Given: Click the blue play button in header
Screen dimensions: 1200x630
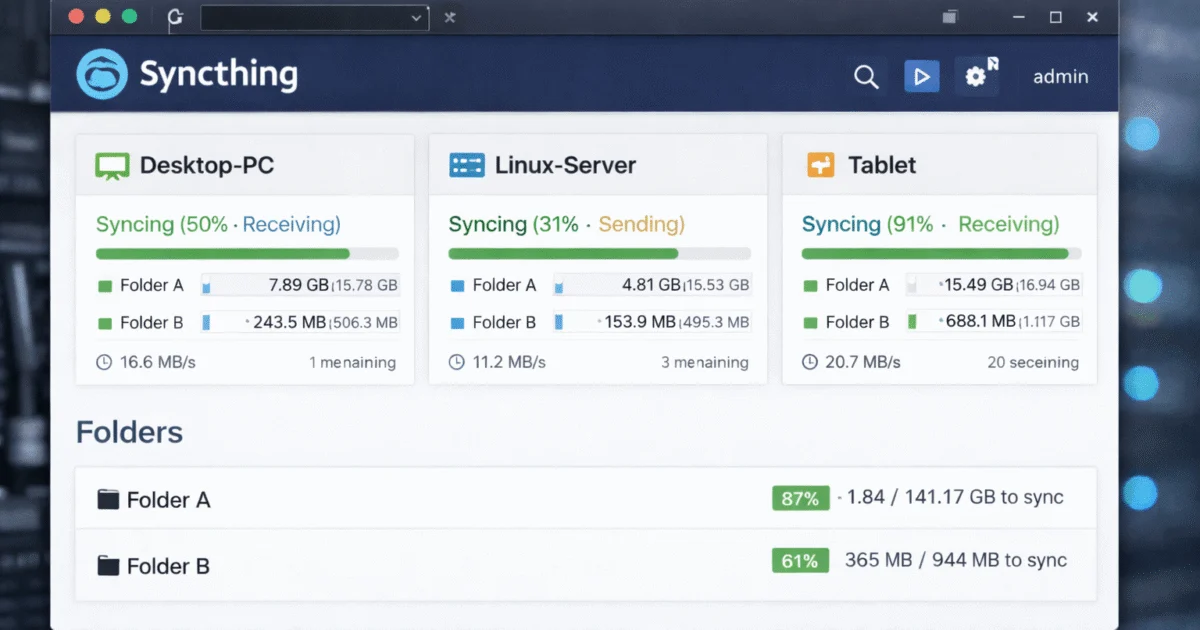Looking at the screenshot, I should [922, 76].
